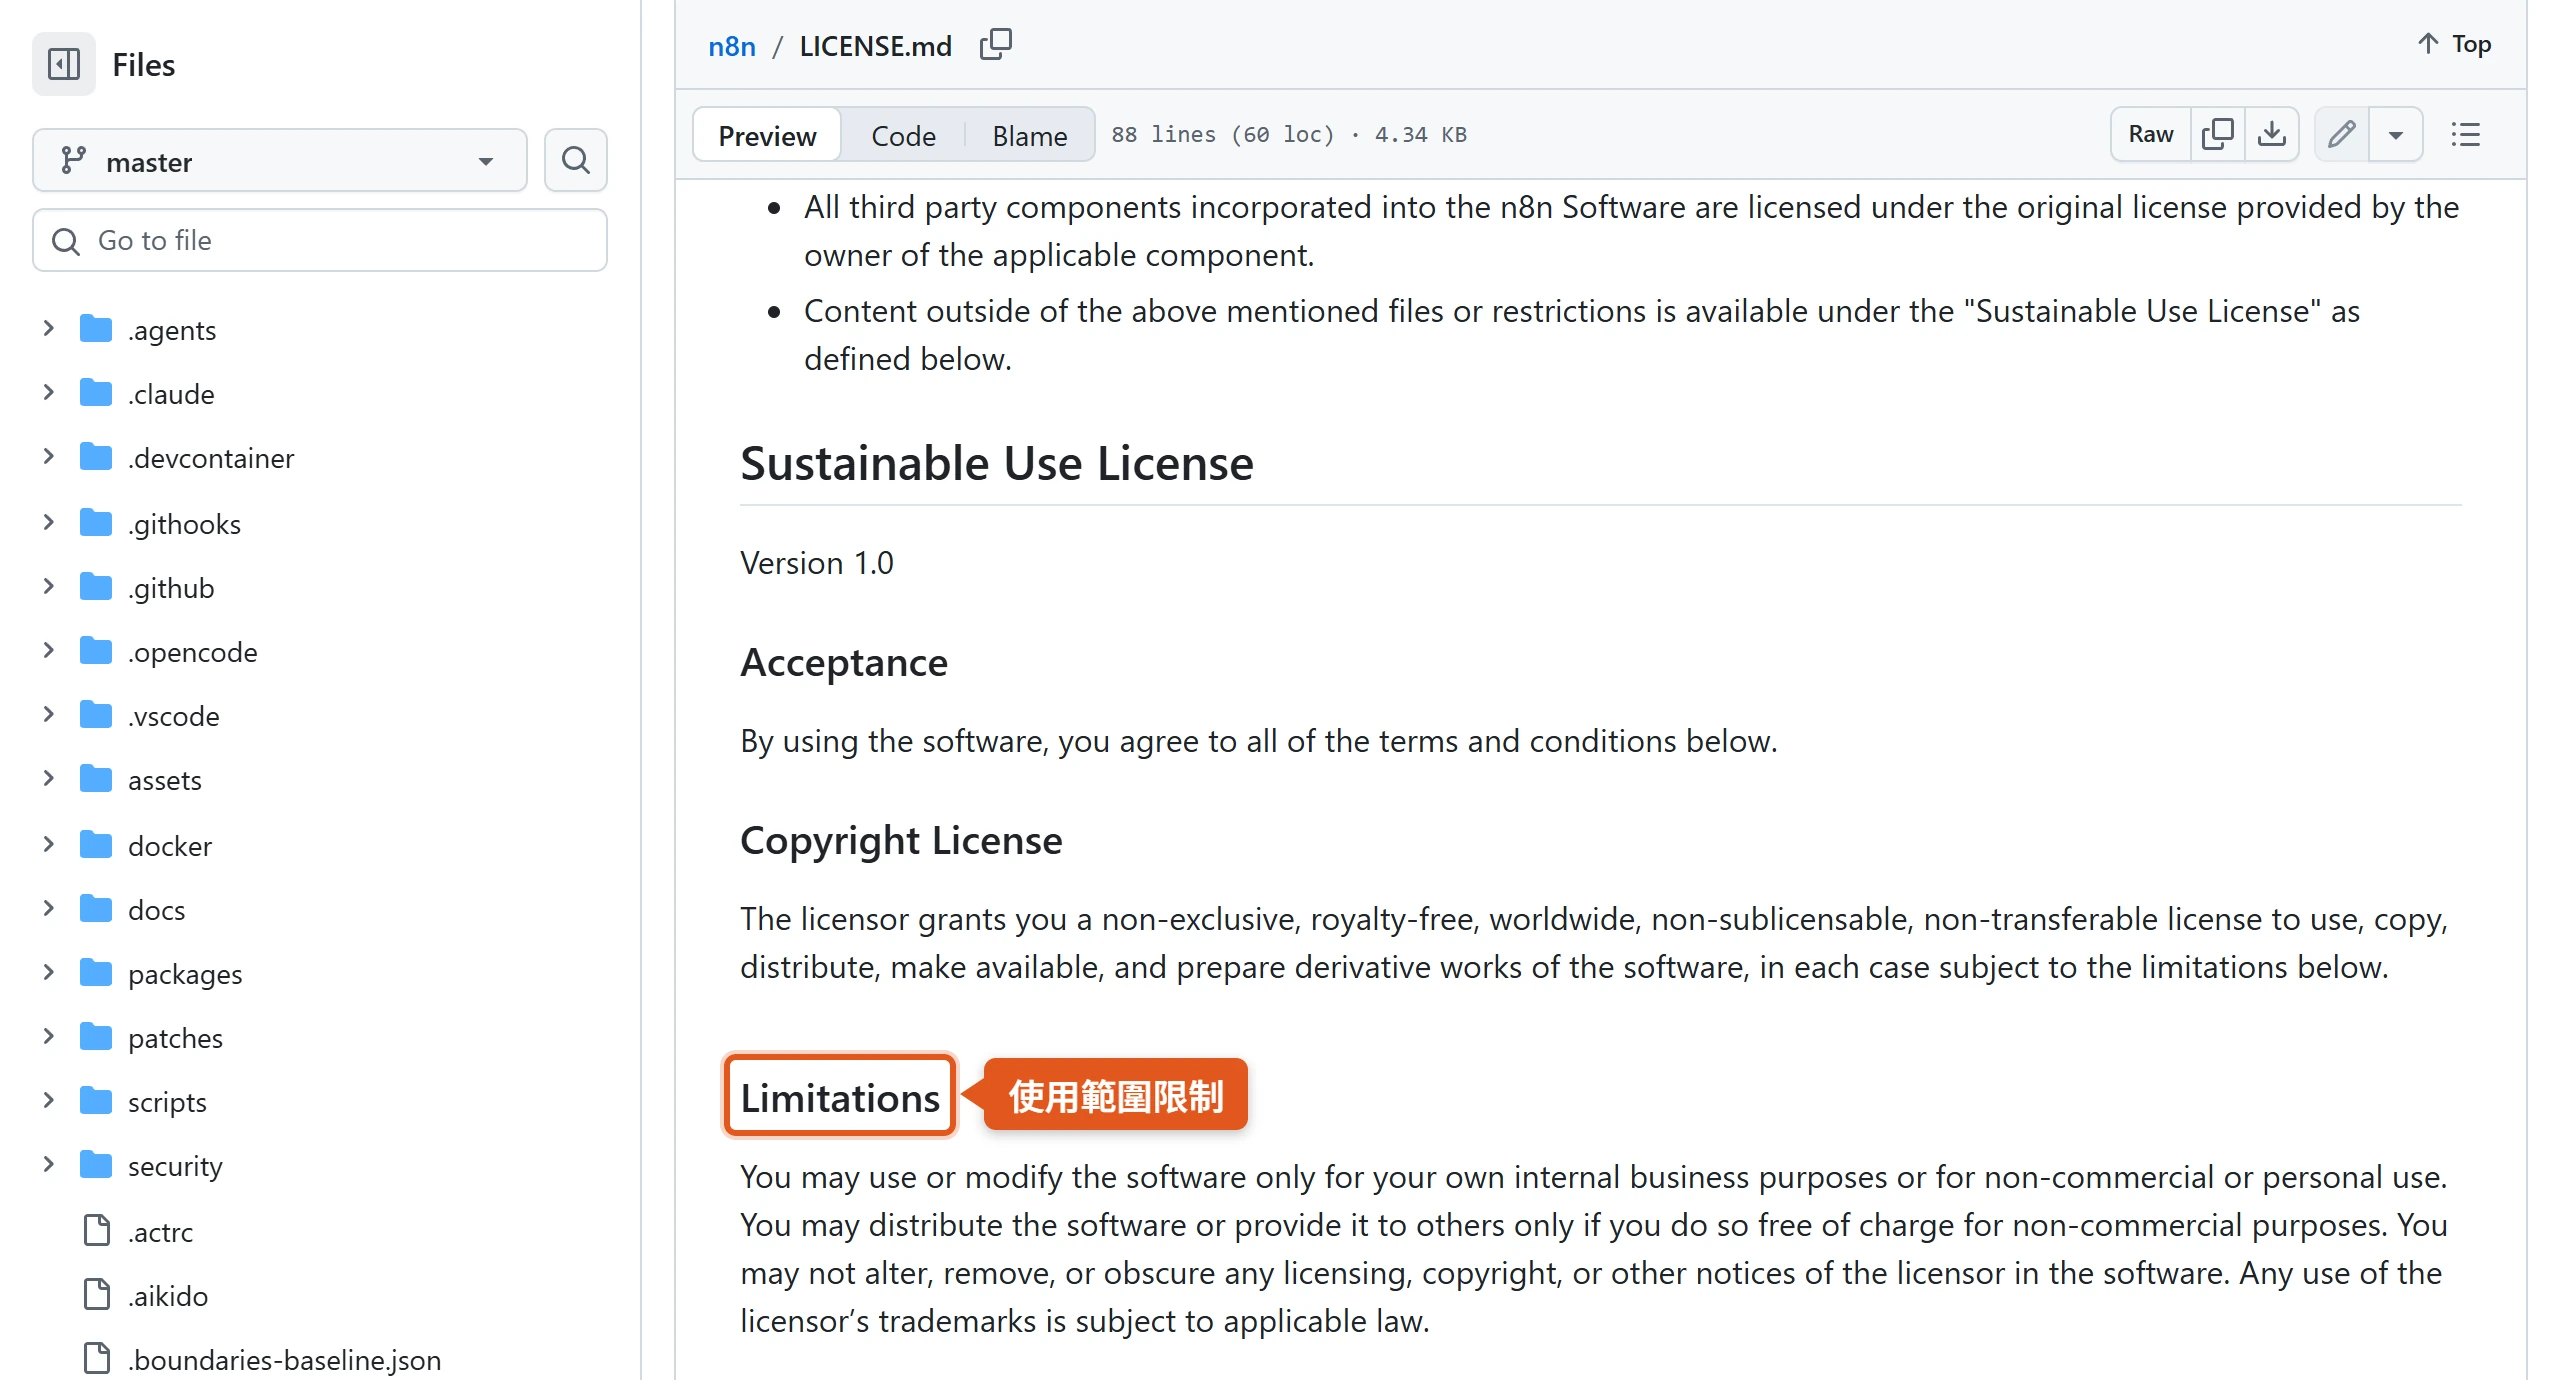Expand the packages folder chevron
This screenshot has width=2560, height=1380.
point(48,972)
